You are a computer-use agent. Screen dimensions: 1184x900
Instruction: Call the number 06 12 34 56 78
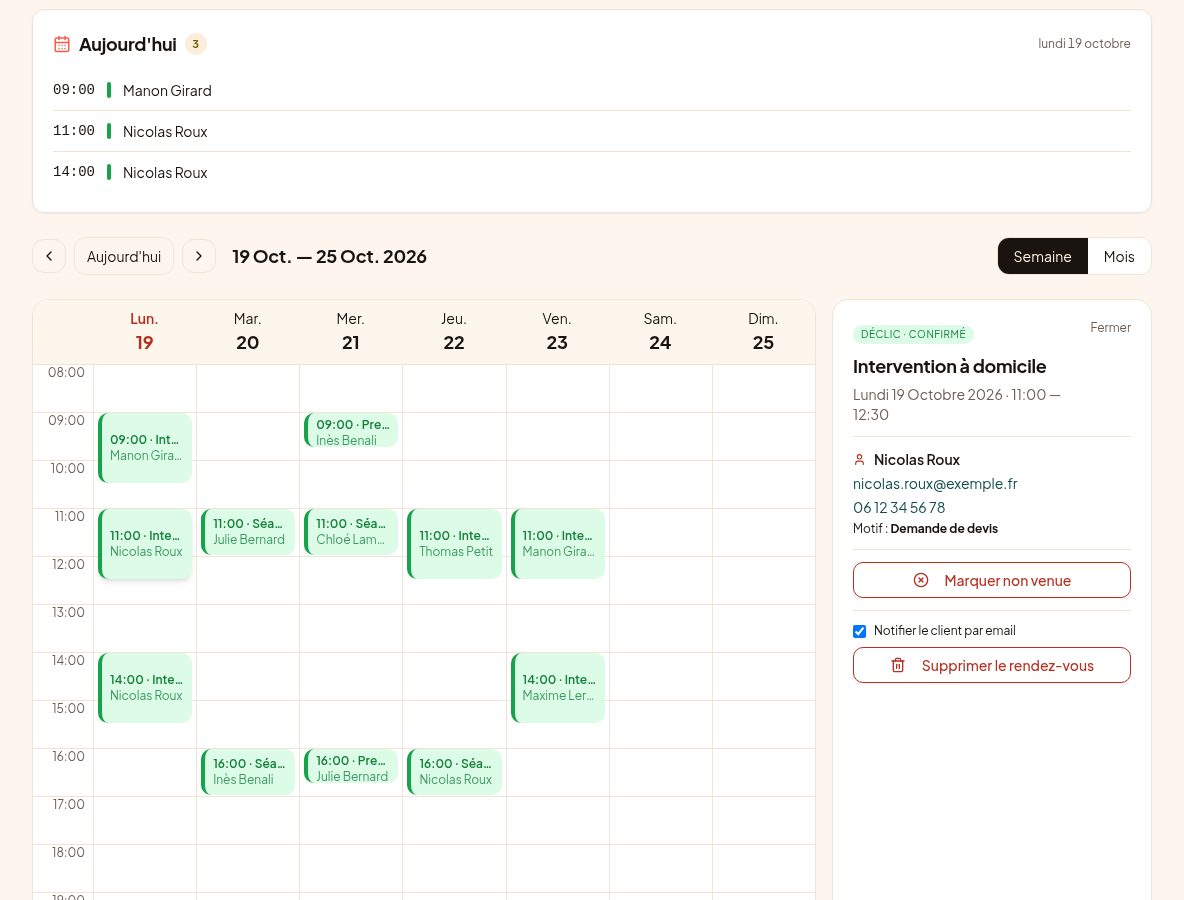[x=899, y=507]
